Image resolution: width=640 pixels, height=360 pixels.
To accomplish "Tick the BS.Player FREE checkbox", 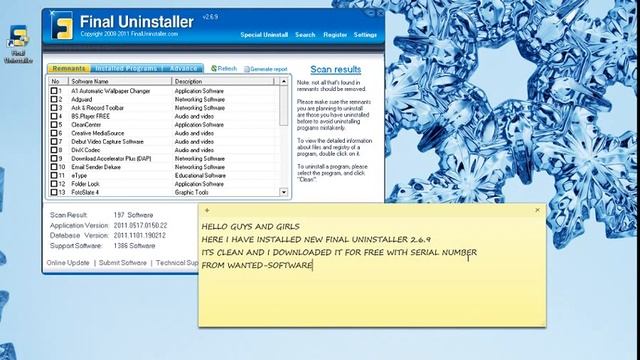I will point(54,116).
